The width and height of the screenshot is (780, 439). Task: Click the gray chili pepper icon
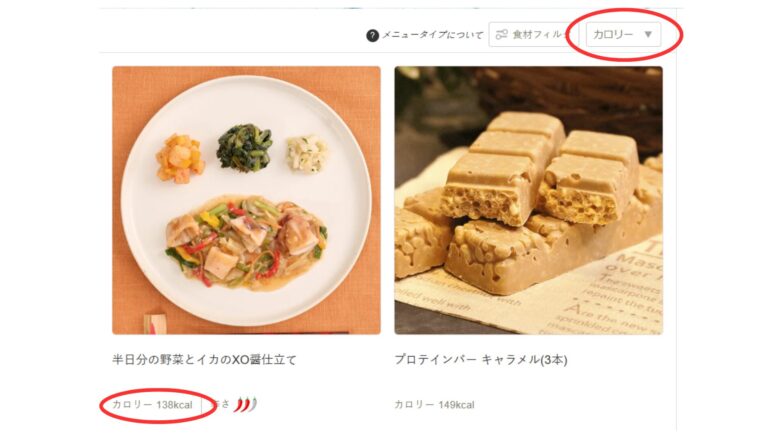254,404
